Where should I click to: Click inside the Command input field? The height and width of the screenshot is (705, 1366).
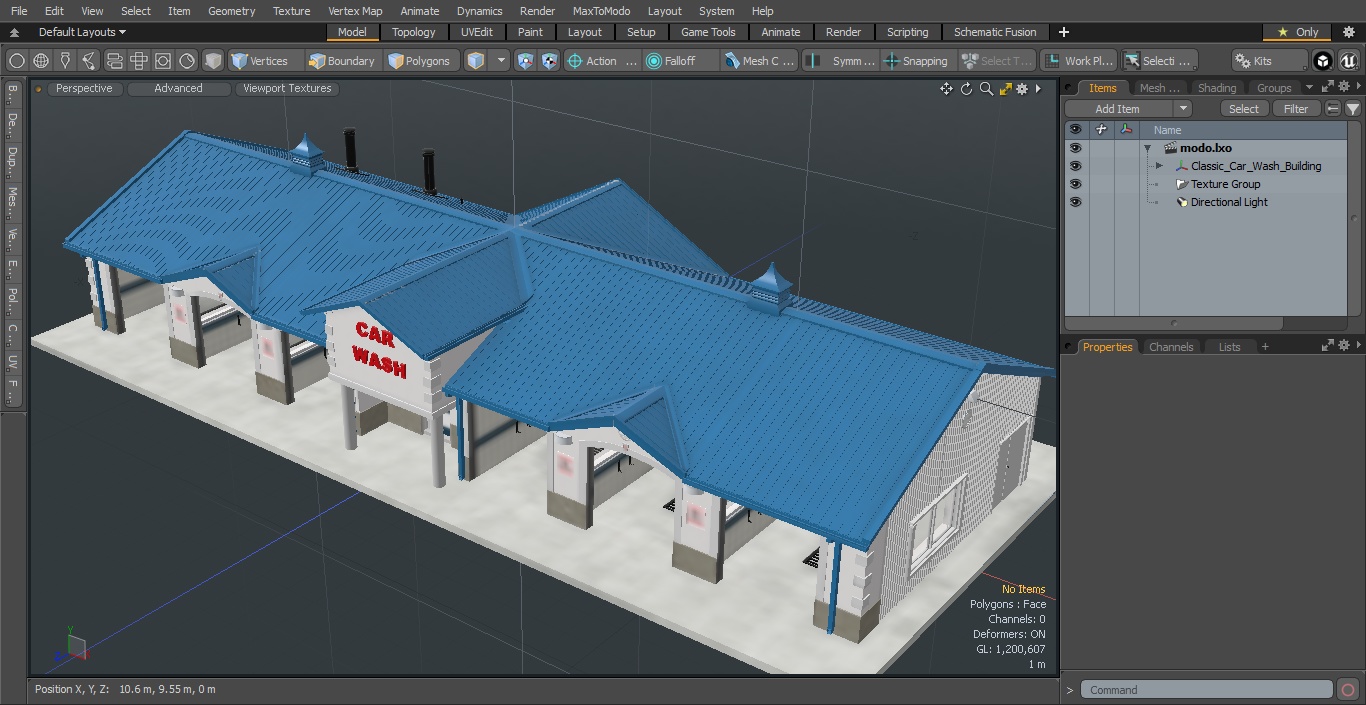(1205, 689)
